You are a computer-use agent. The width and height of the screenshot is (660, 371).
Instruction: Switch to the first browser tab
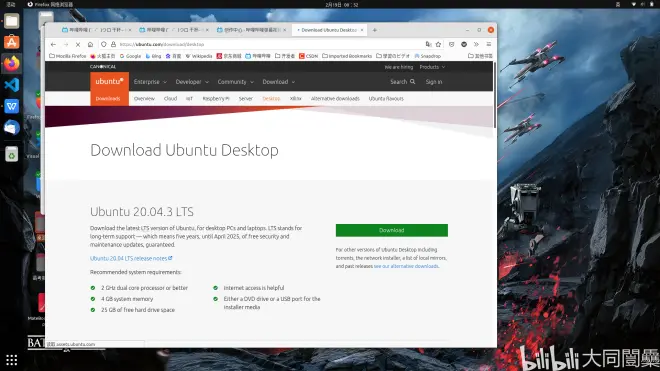click(x=96, y=30)
